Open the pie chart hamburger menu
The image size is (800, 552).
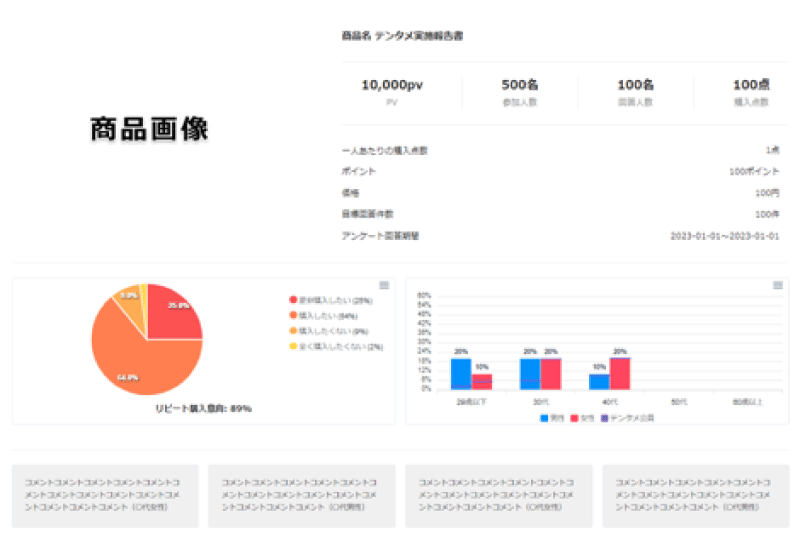point(384,286)
